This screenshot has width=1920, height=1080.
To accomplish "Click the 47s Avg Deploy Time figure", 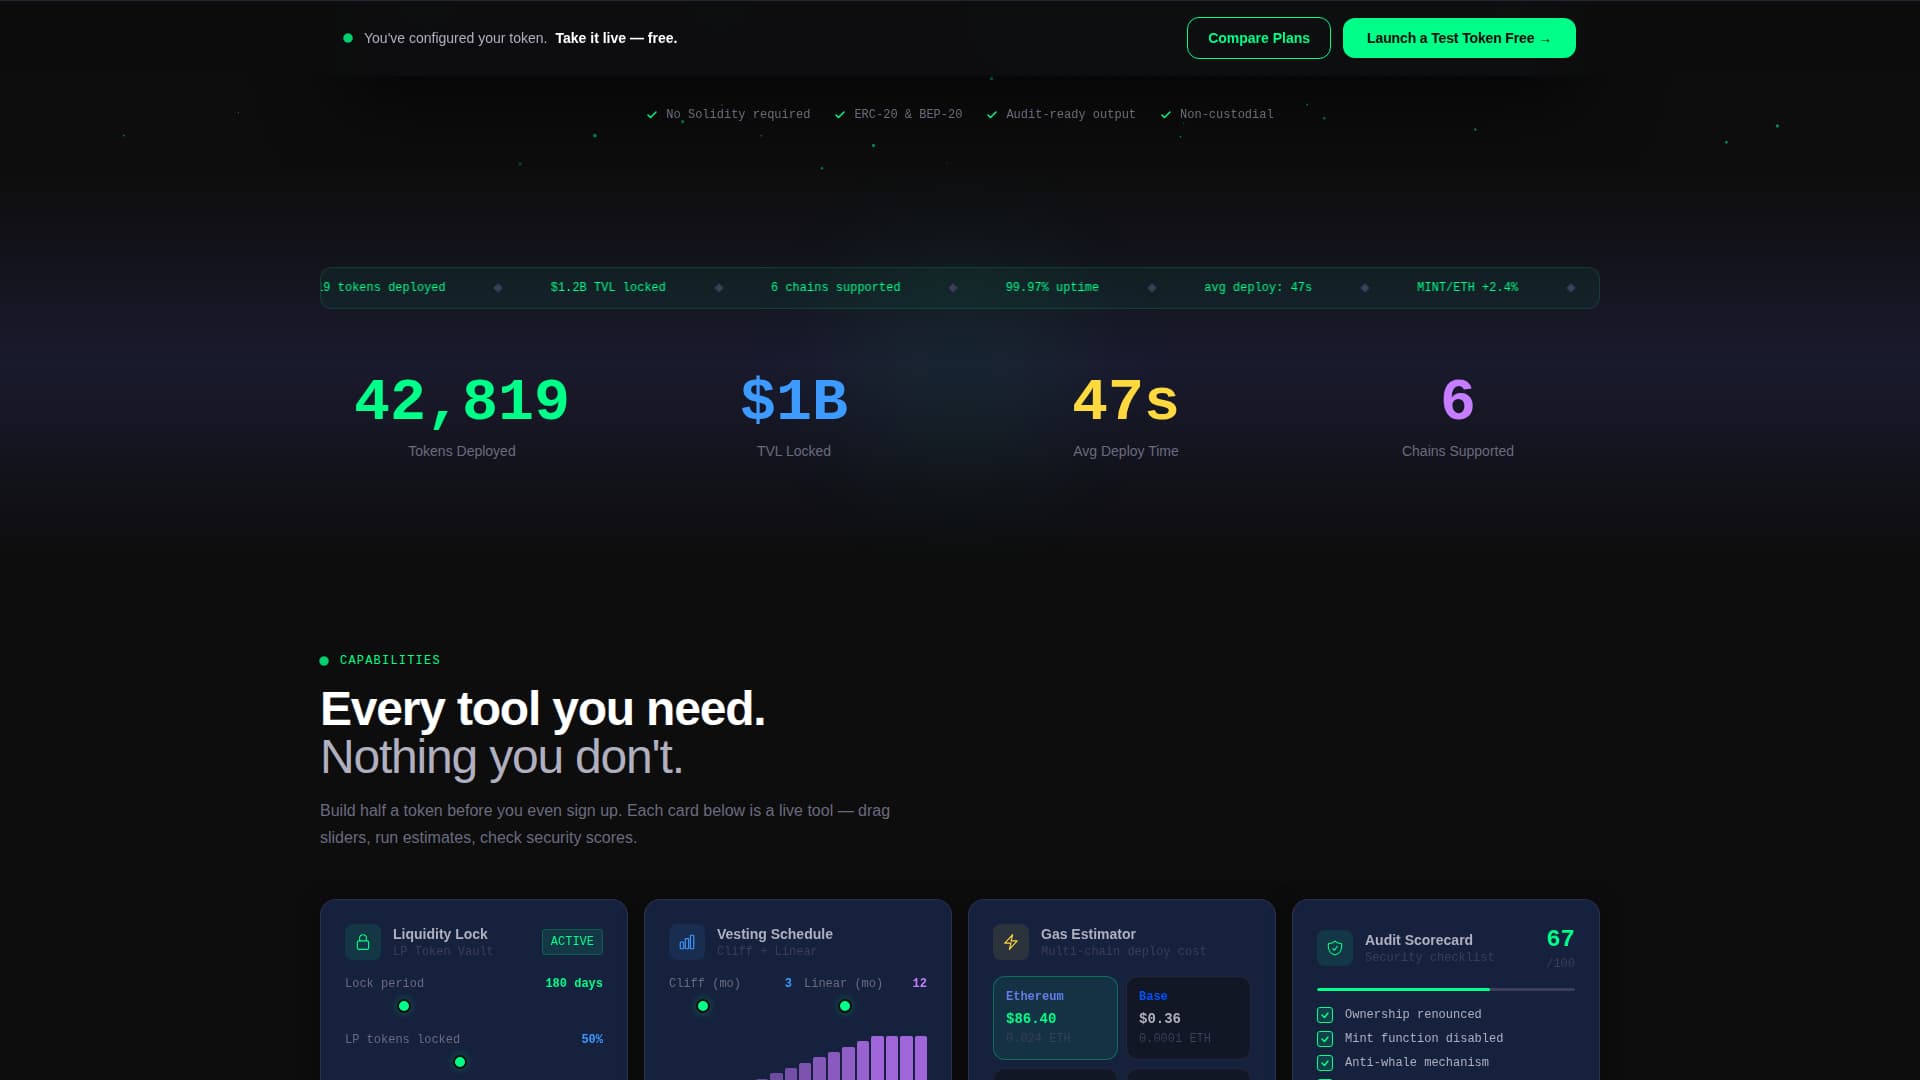I will [x=1126, y=401].
